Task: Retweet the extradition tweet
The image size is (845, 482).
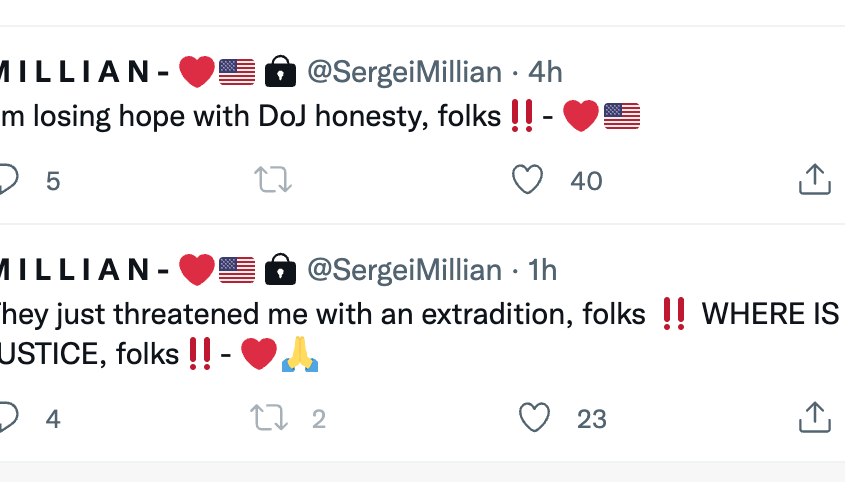Action: [x=269, y=418]
